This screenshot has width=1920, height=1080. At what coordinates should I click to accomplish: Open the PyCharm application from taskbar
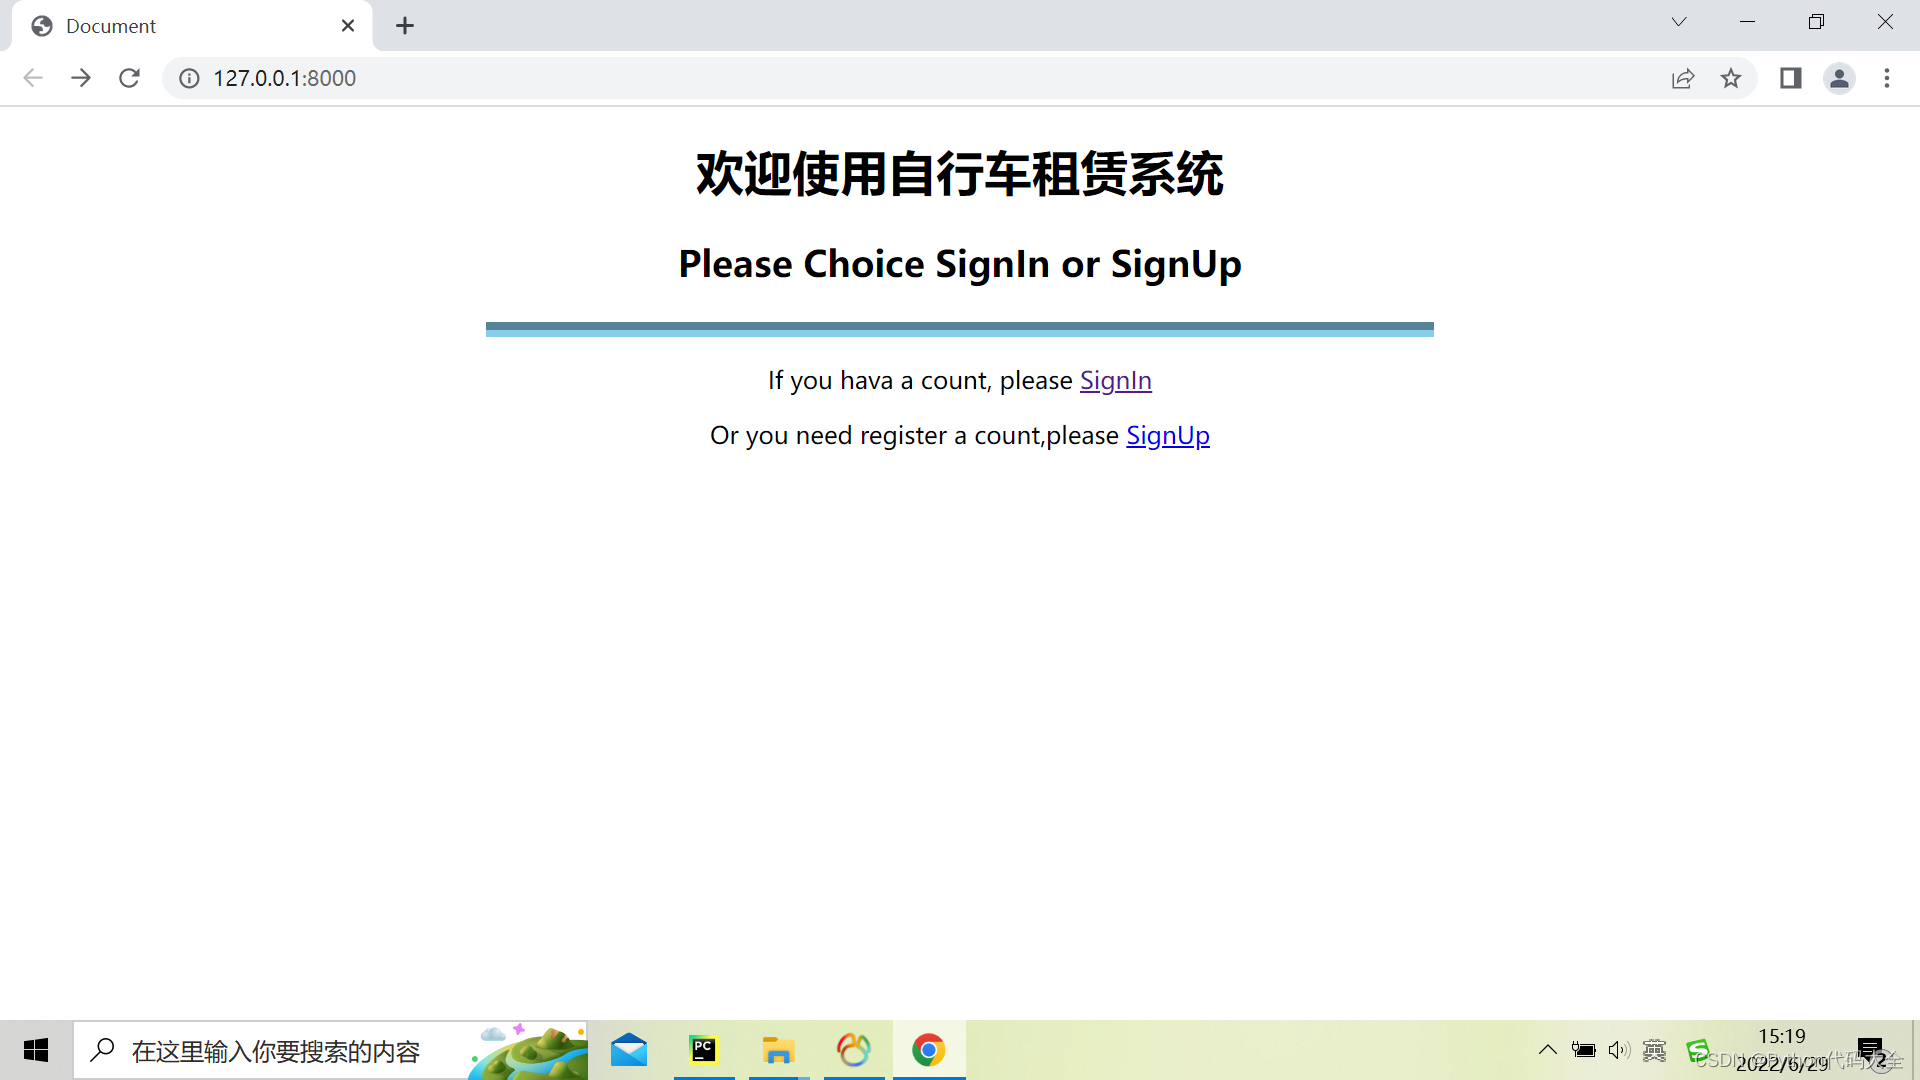click(x=703, y=1050)
